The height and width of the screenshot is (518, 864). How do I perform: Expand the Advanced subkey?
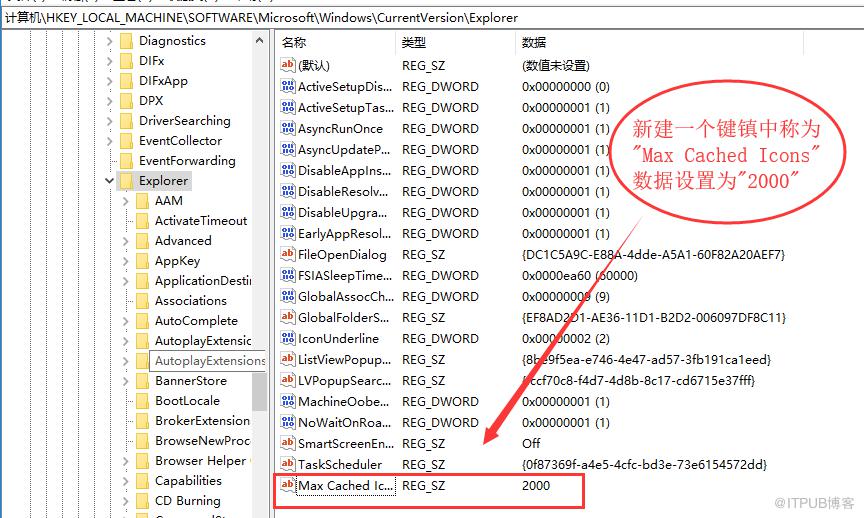point(125,241)
